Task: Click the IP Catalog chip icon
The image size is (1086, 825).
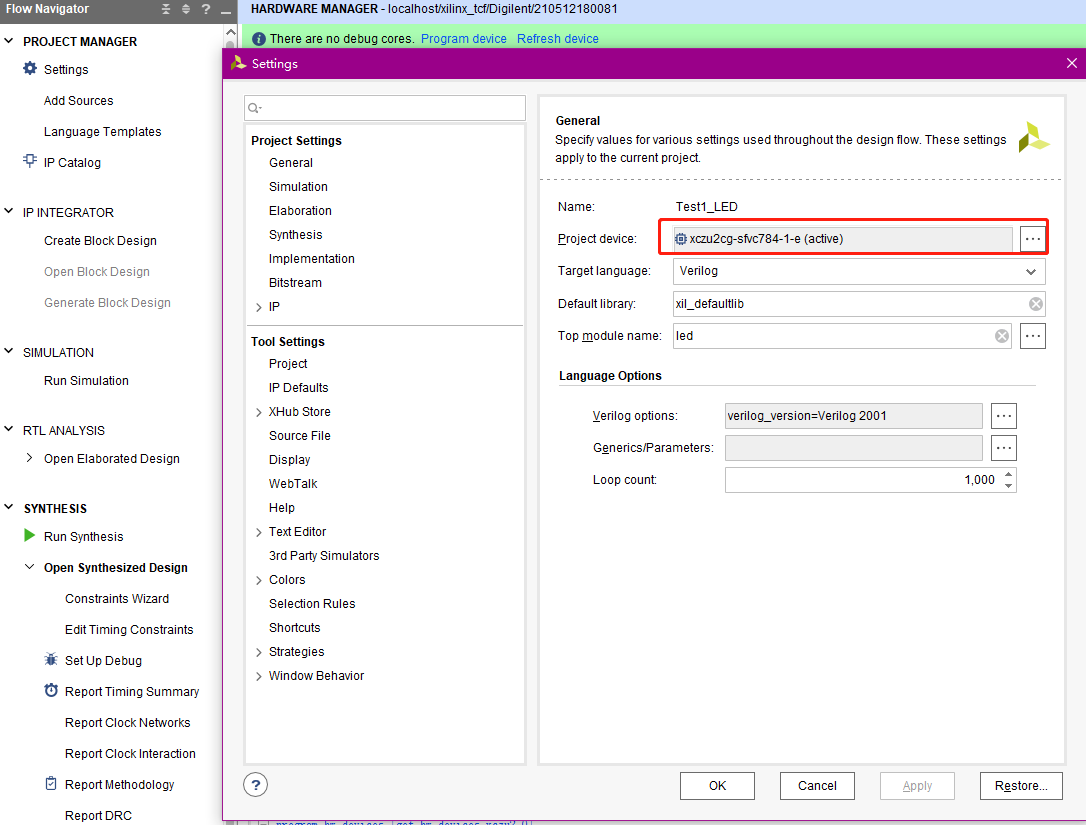Action: (30, 161)
